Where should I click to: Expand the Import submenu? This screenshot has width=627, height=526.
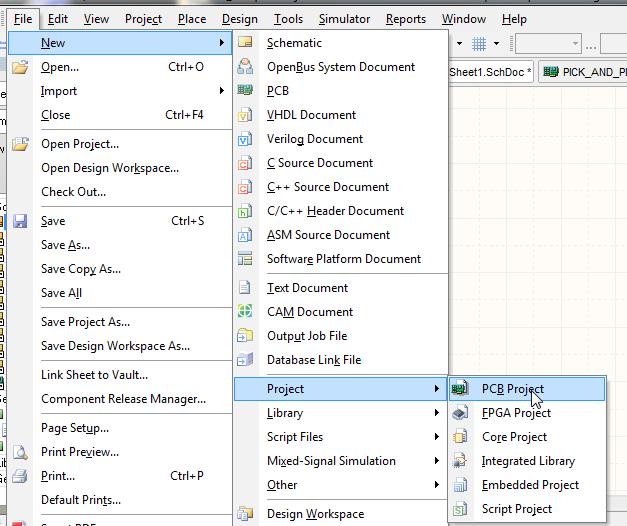point(120,91)
